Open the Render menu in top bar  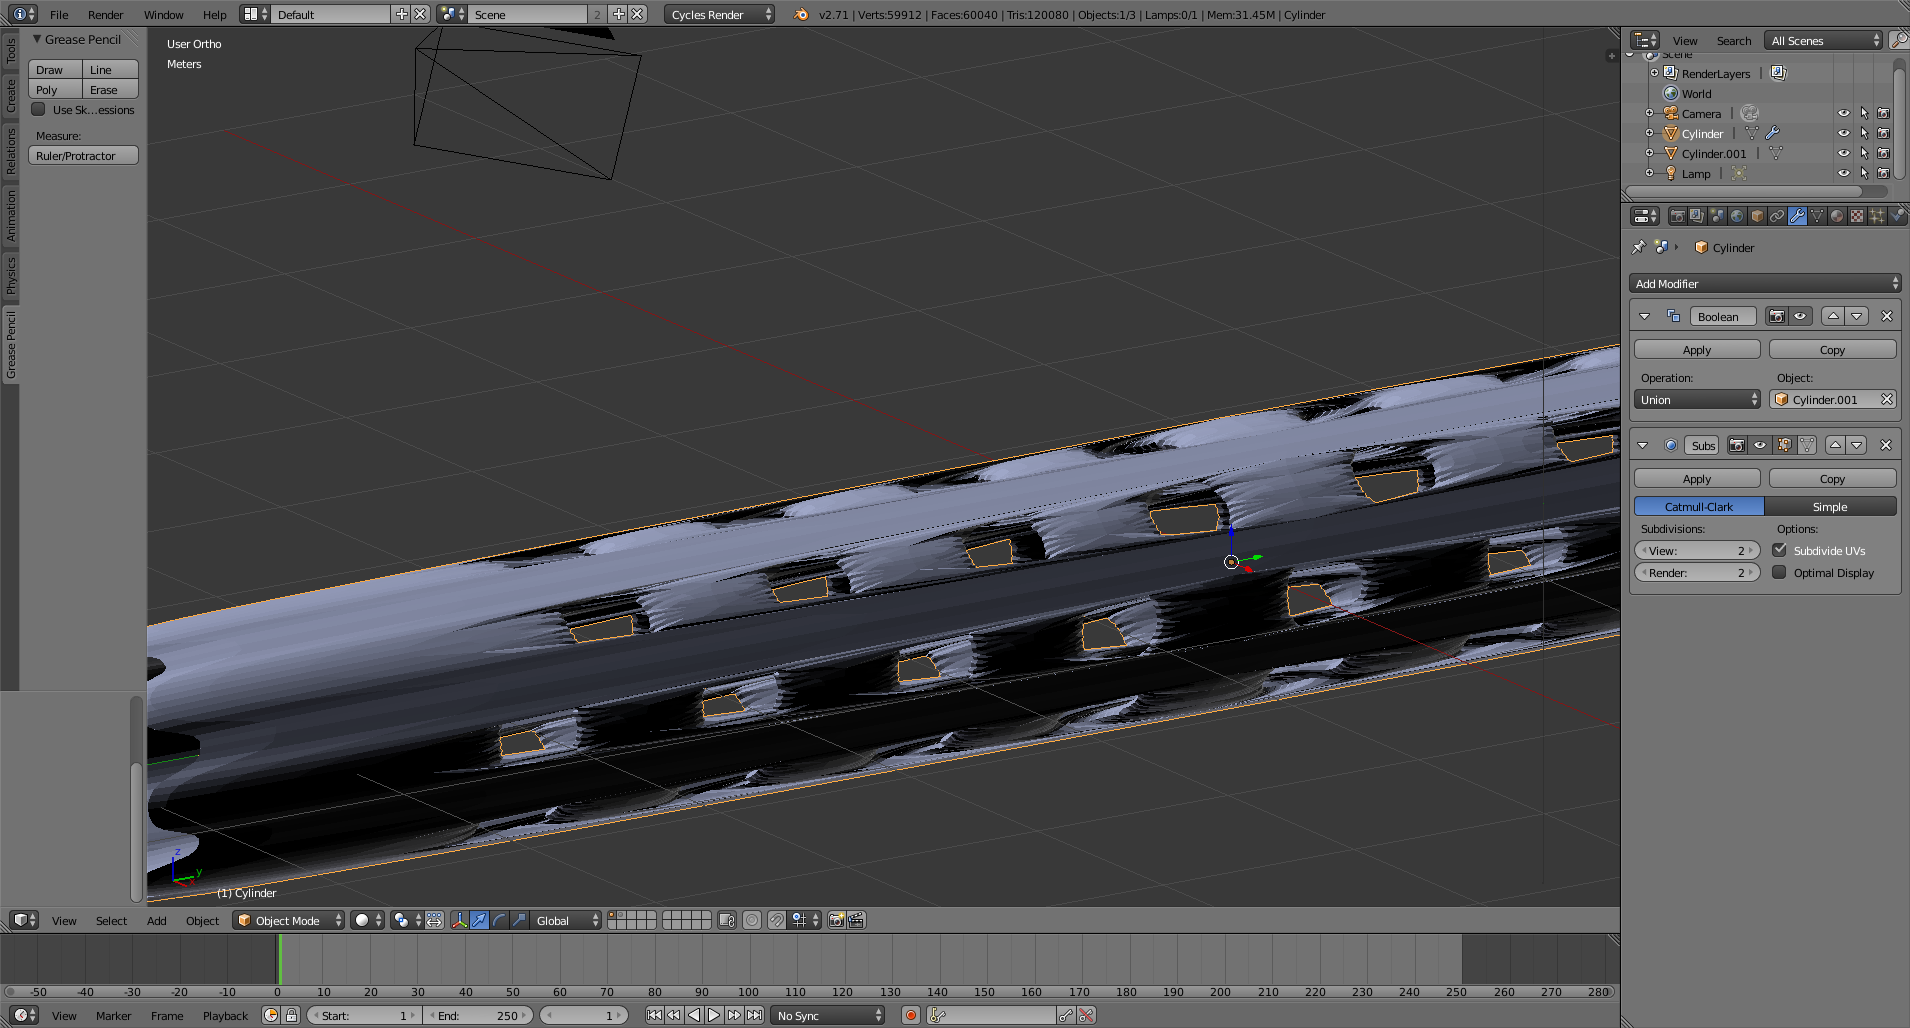(105, 14)
